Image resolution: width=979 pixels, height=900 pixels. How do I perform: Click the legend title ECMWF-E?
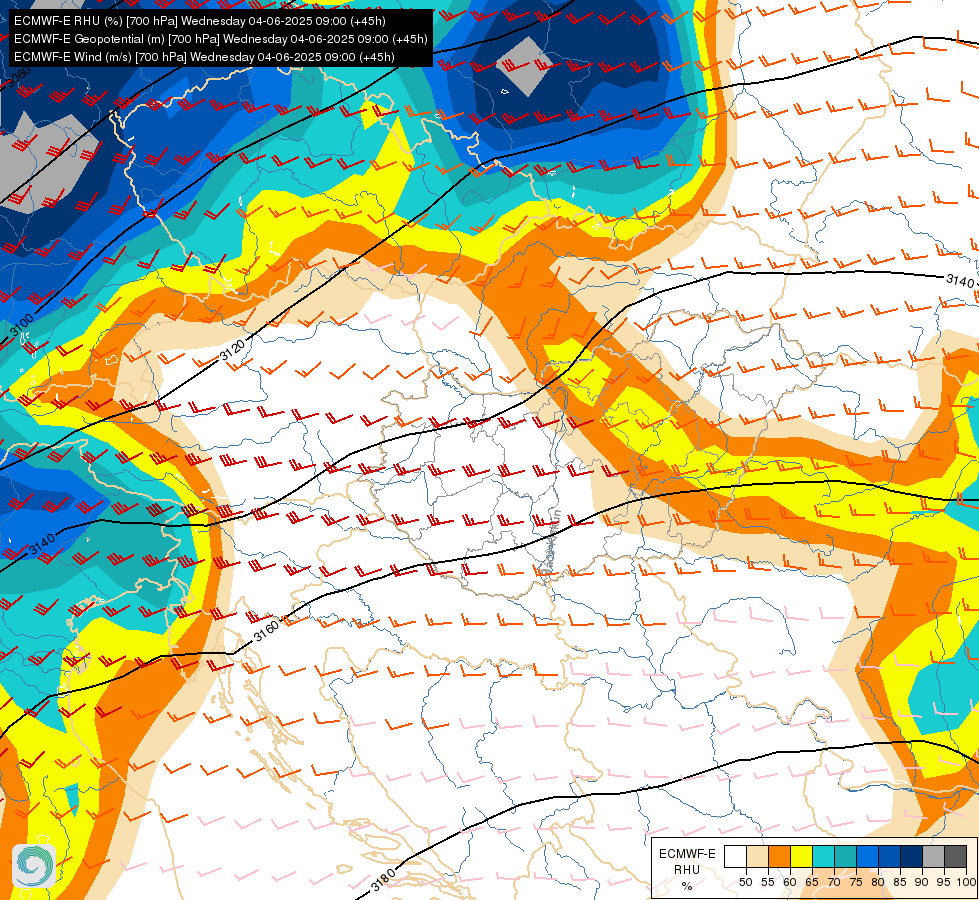click(x=687, y=854)
